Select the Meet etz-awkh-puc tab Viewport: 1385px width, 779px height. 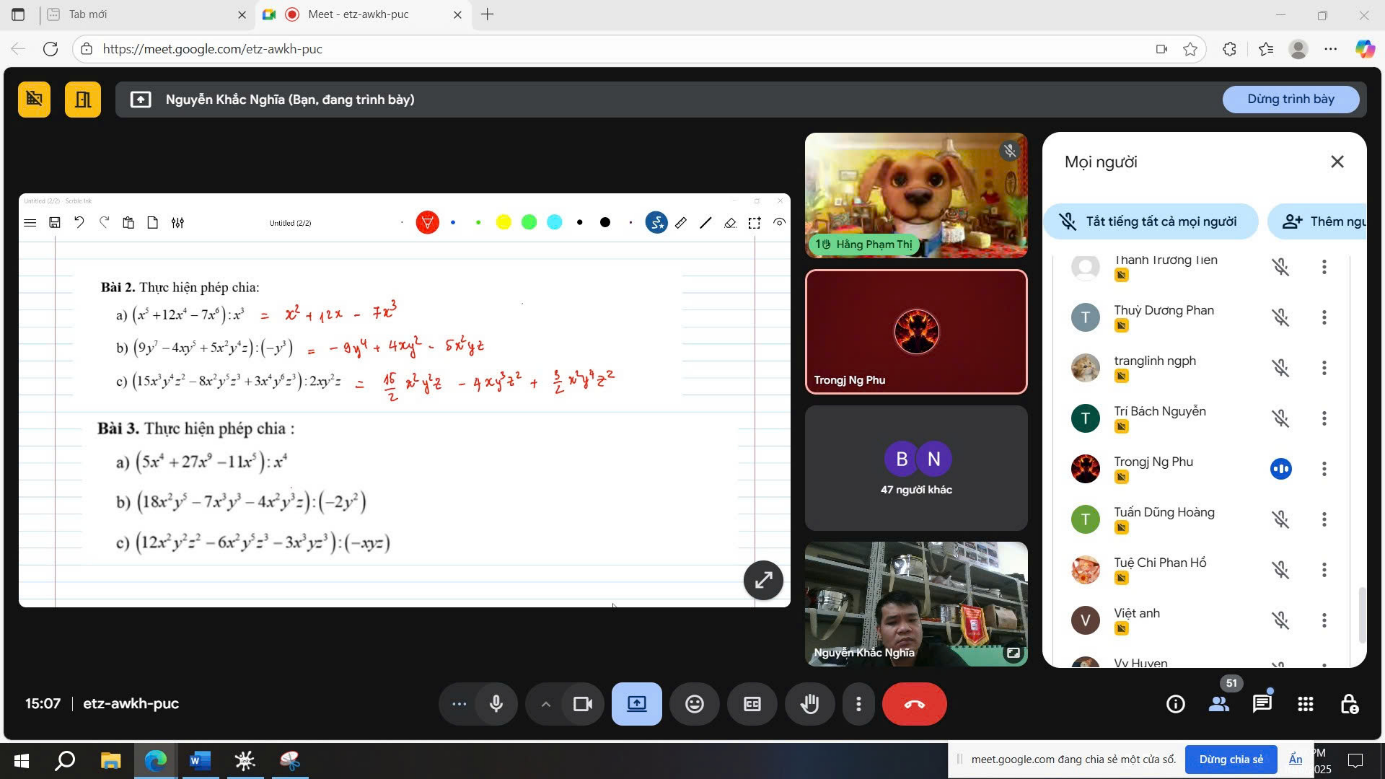(358, 15)
